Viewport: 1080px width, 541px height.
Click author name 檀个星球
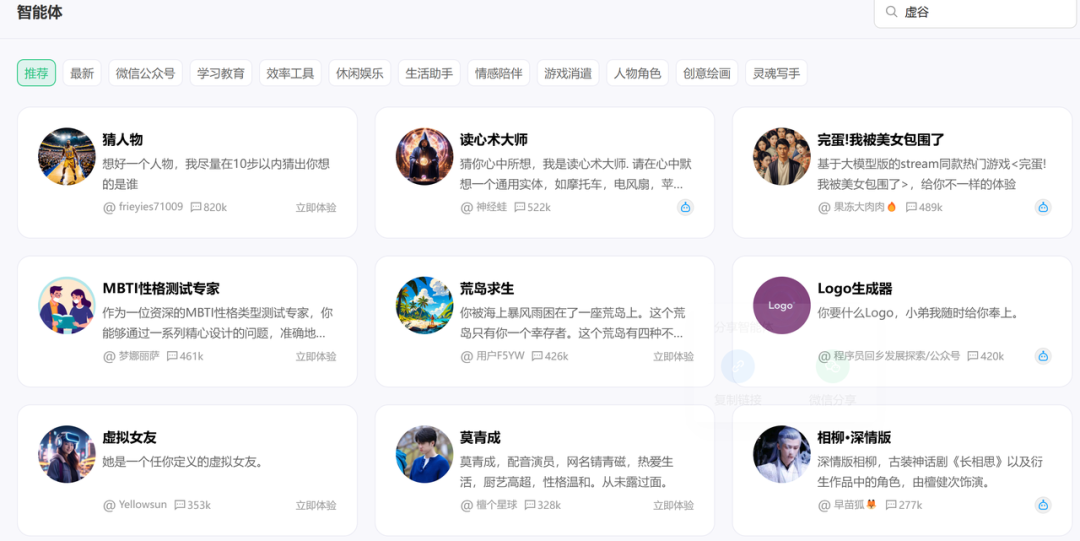click(497, 505)
